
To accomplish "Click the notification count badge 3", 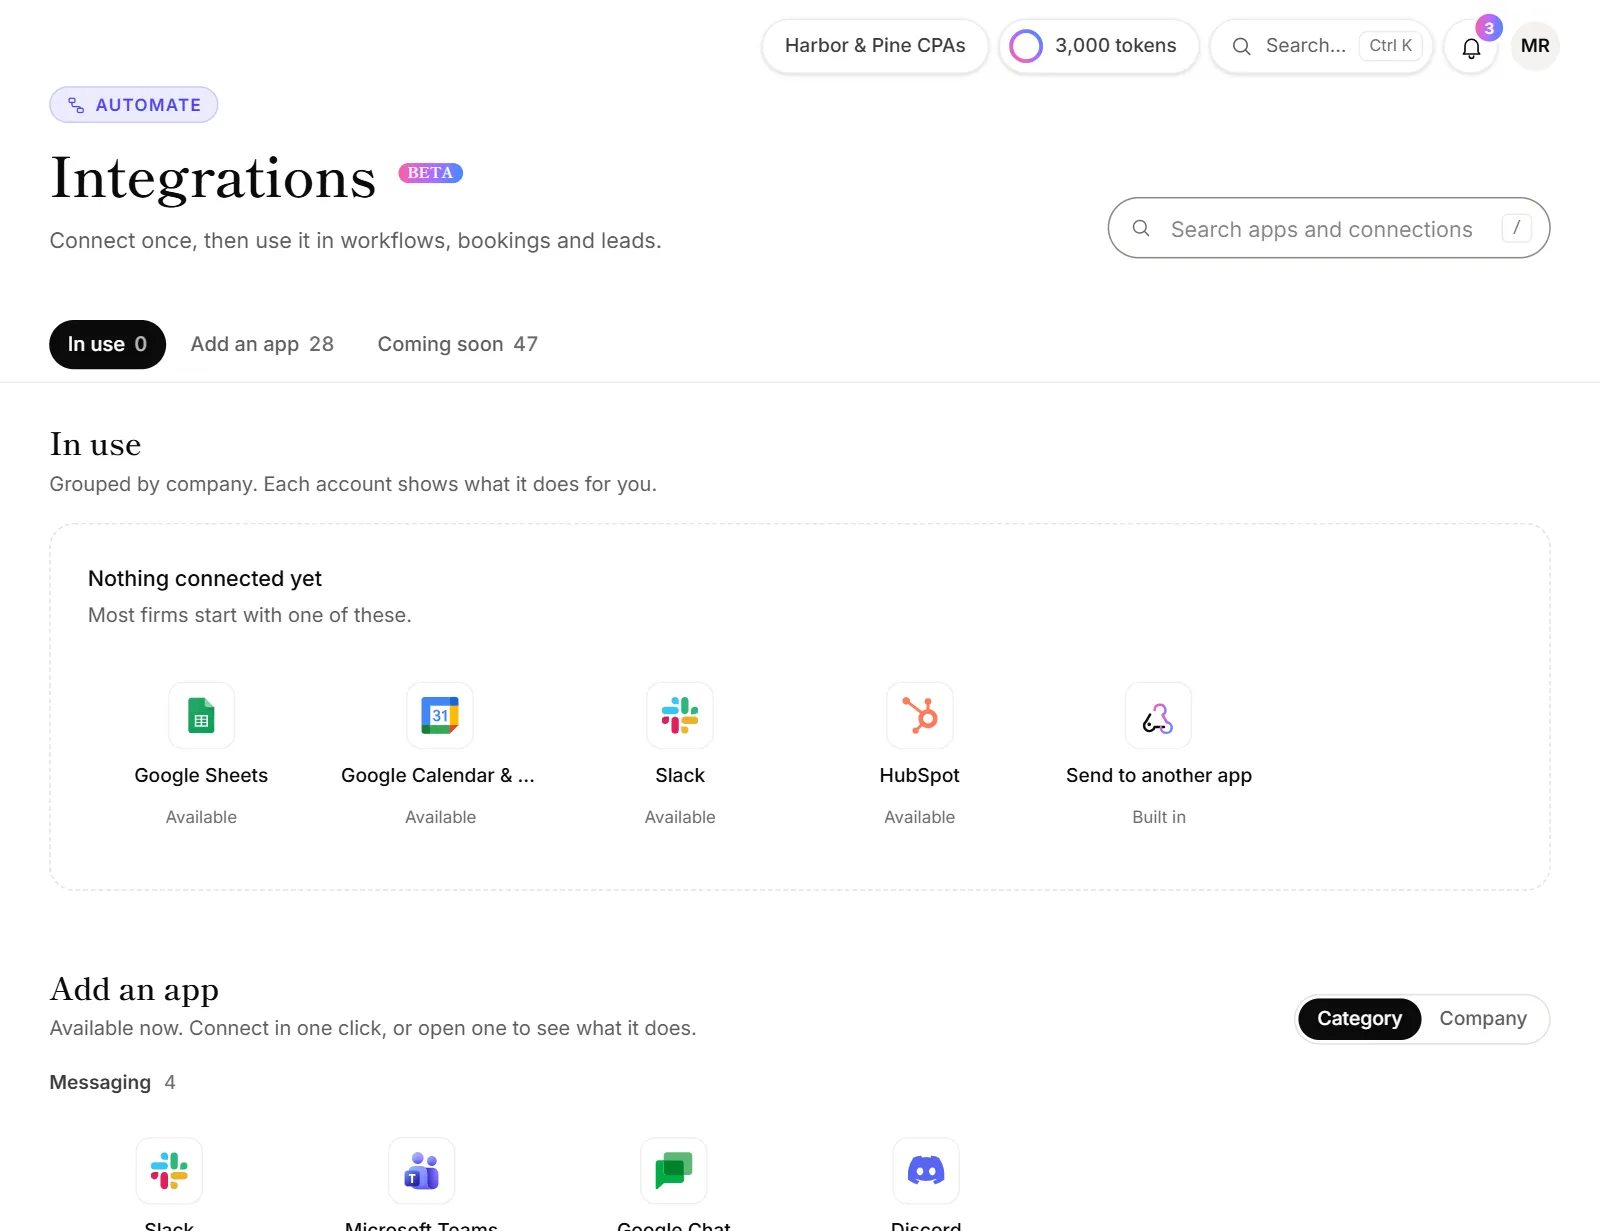I will point(1489,28).
